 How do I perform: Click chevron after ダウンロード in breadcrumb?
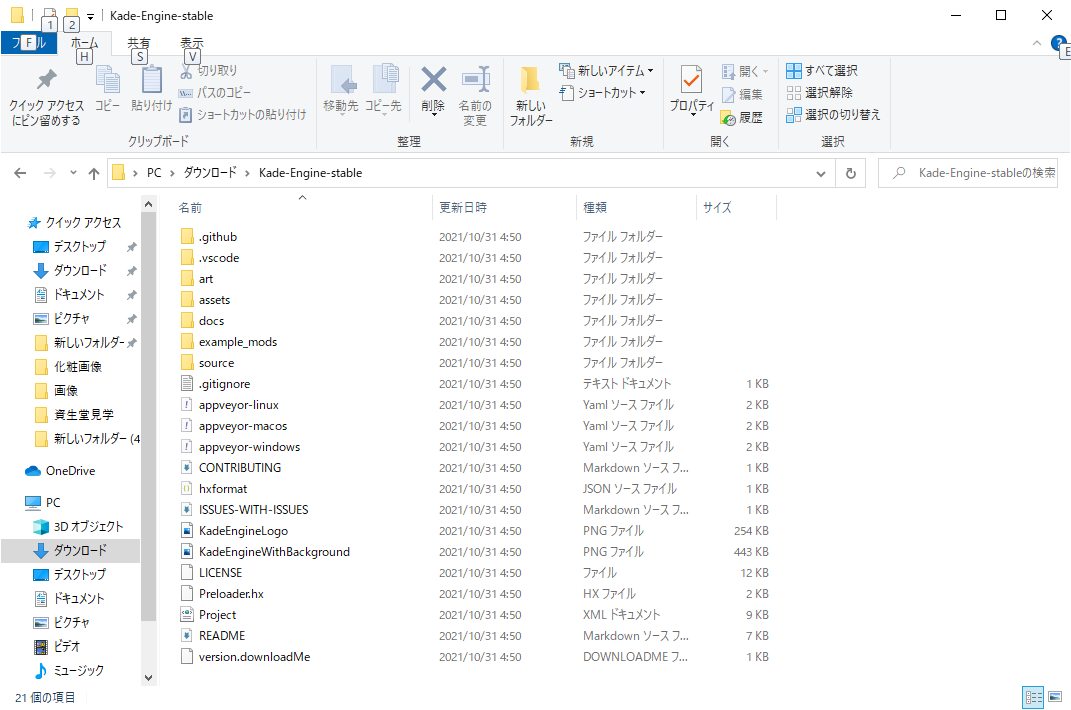click(x=247, y=174)
